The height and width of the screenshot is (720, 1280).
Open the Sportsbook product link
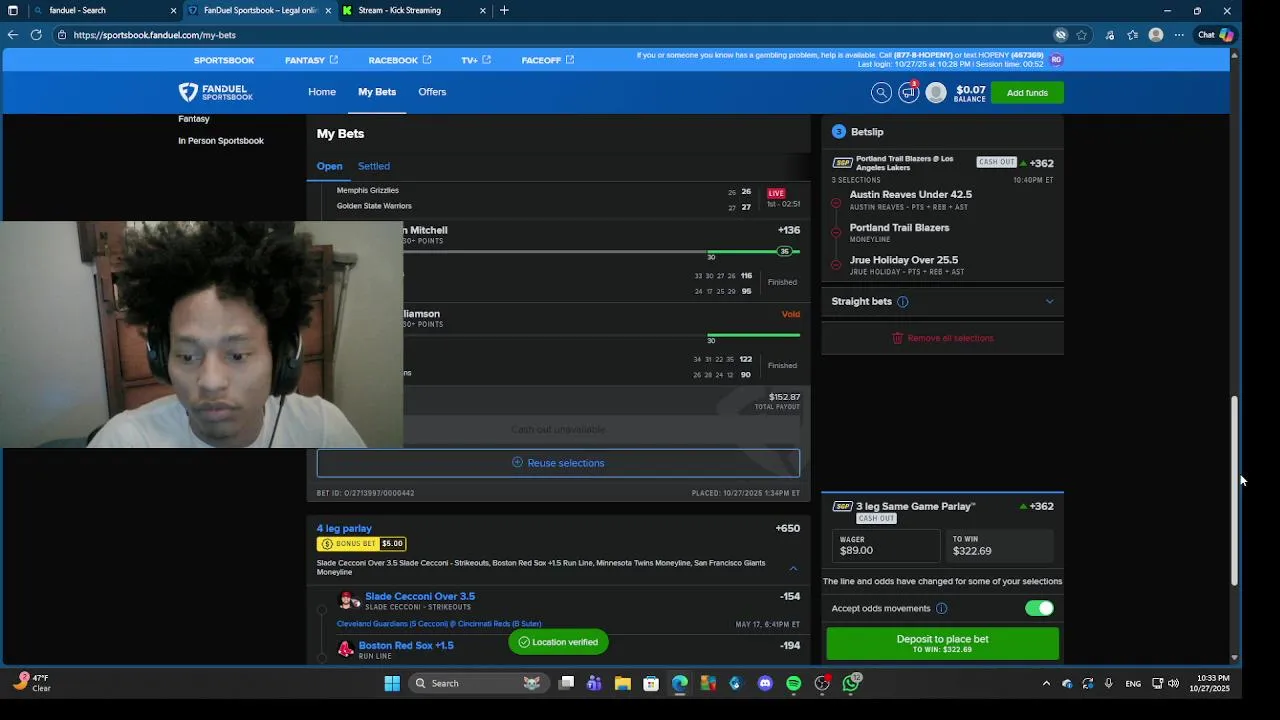click(224, 60)
